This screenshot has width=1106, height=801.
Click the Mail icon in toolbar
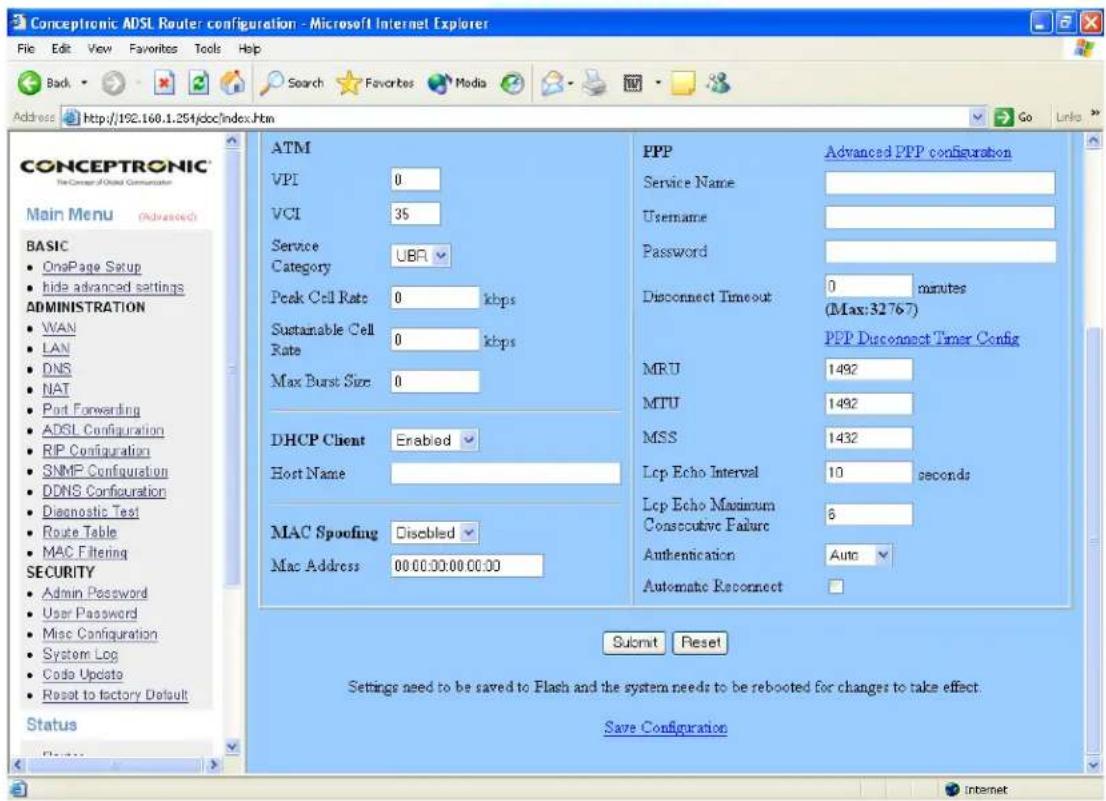coord(552,83)
